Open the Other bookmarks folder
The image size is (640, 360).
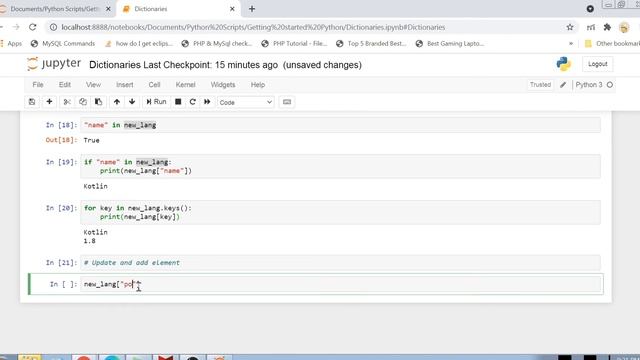pos(611,44)
